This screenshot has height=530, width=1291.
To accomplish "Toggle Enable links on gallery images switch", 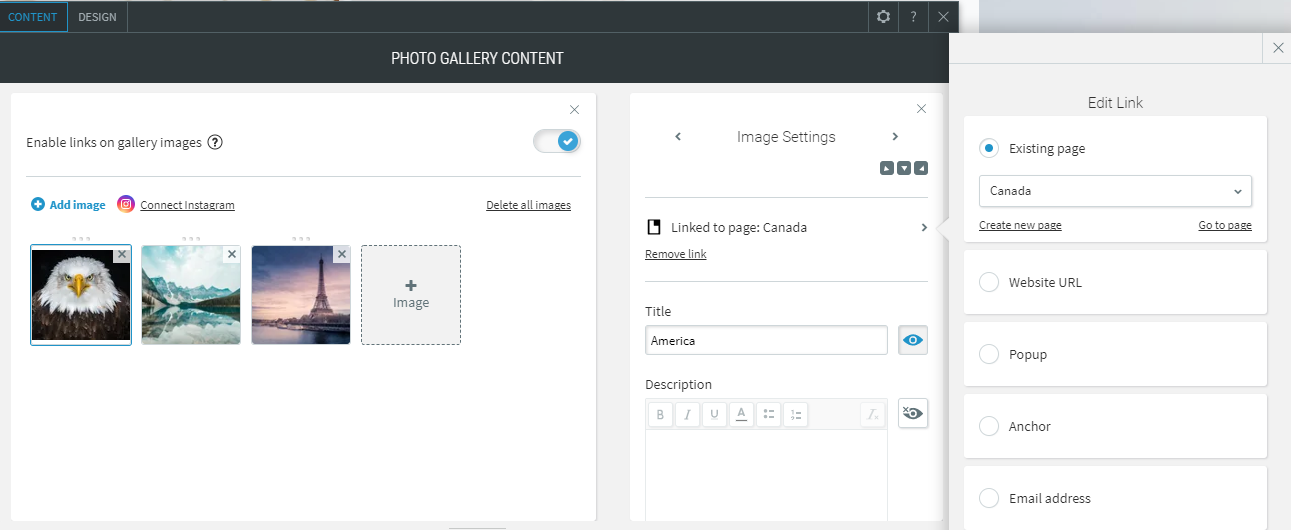I will pyautogui.click(x=557, y=141).
